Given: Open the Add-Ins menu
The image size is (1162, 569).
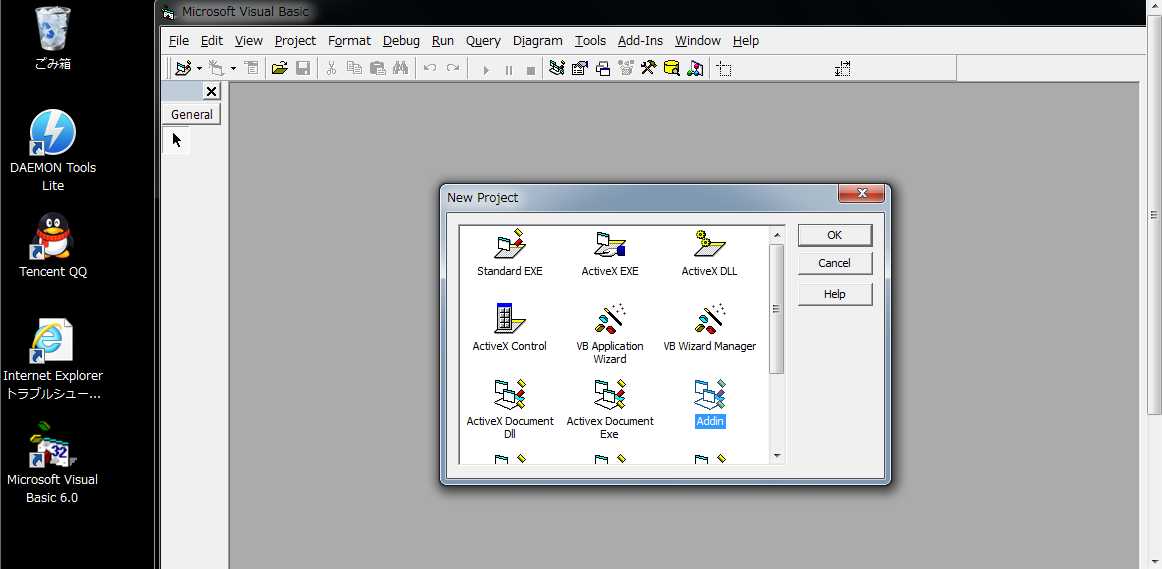Looking at the screenshot, I should click(640, 41).
